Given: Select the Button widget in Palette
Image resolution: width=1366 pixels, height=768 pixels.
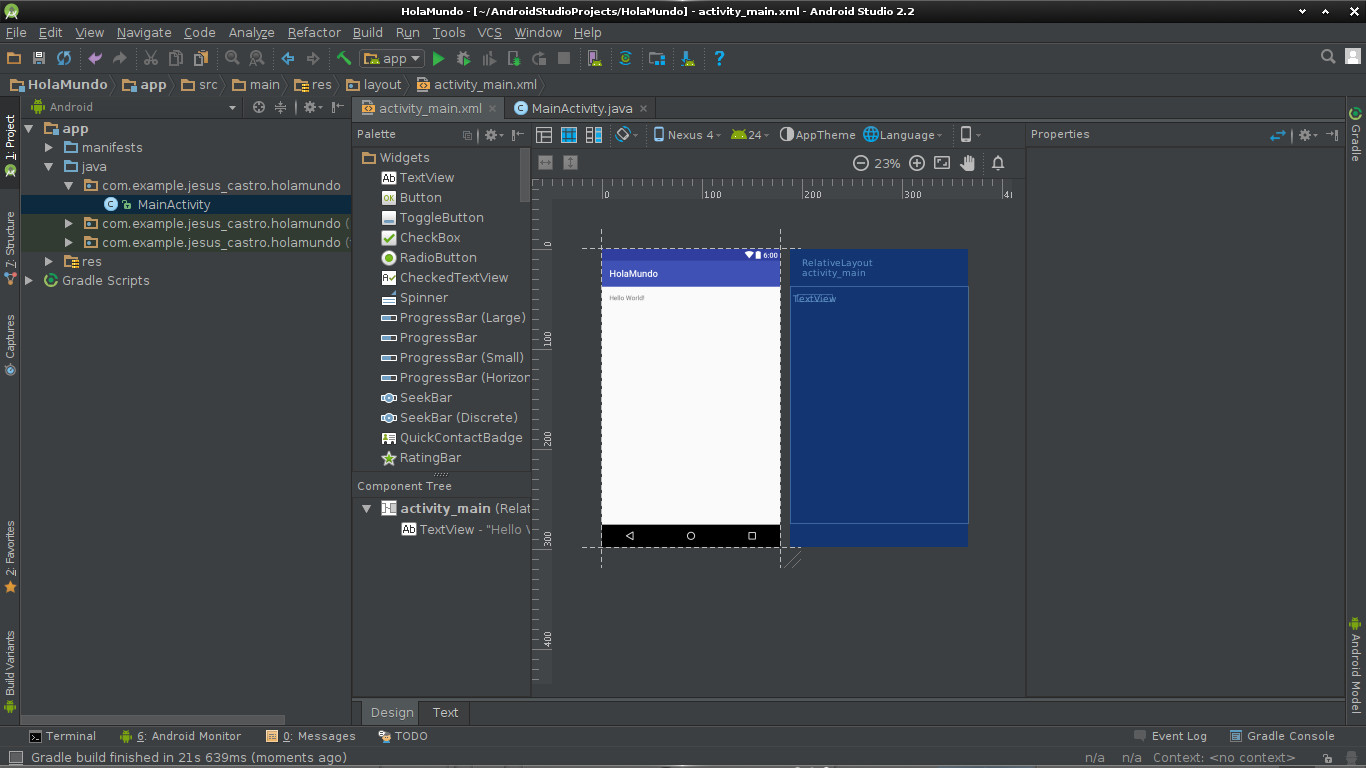Looking at the screenshot, I should pos(420,198).
